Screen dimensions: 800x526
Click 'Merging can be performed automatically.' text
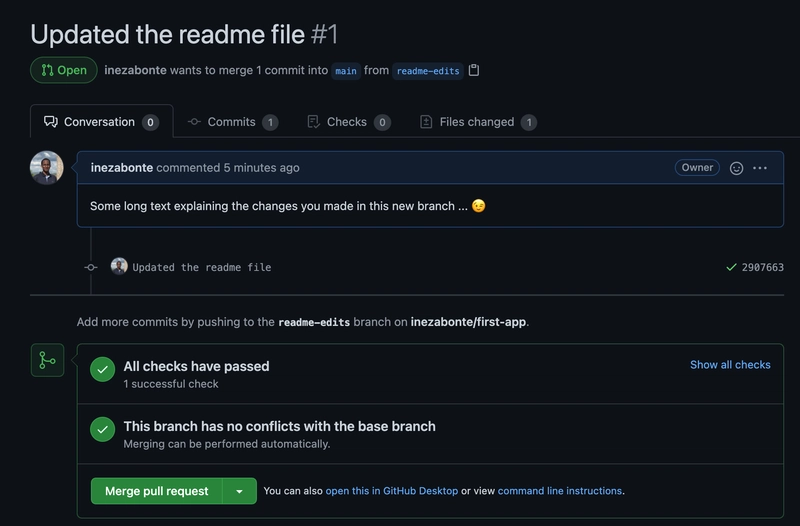click(x=227, y=444)
